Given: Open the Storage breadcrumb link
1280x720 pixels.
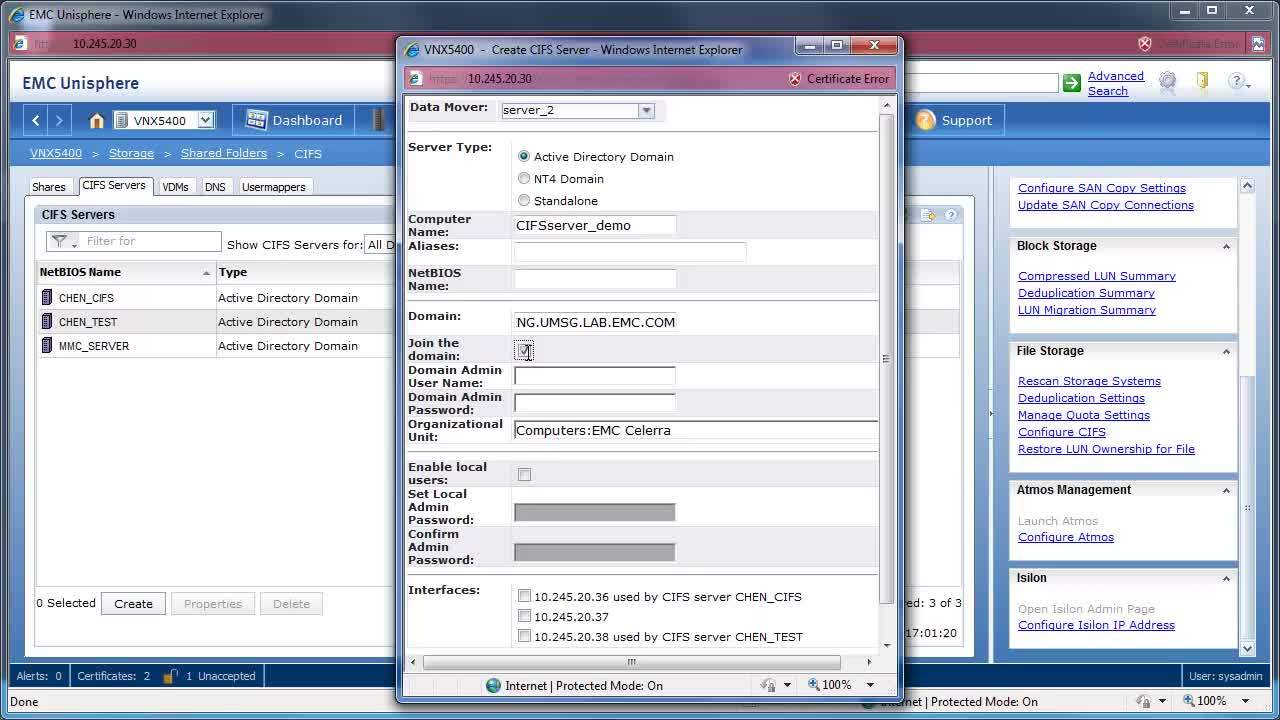Looking at the screenshot, I should [131, 153].
